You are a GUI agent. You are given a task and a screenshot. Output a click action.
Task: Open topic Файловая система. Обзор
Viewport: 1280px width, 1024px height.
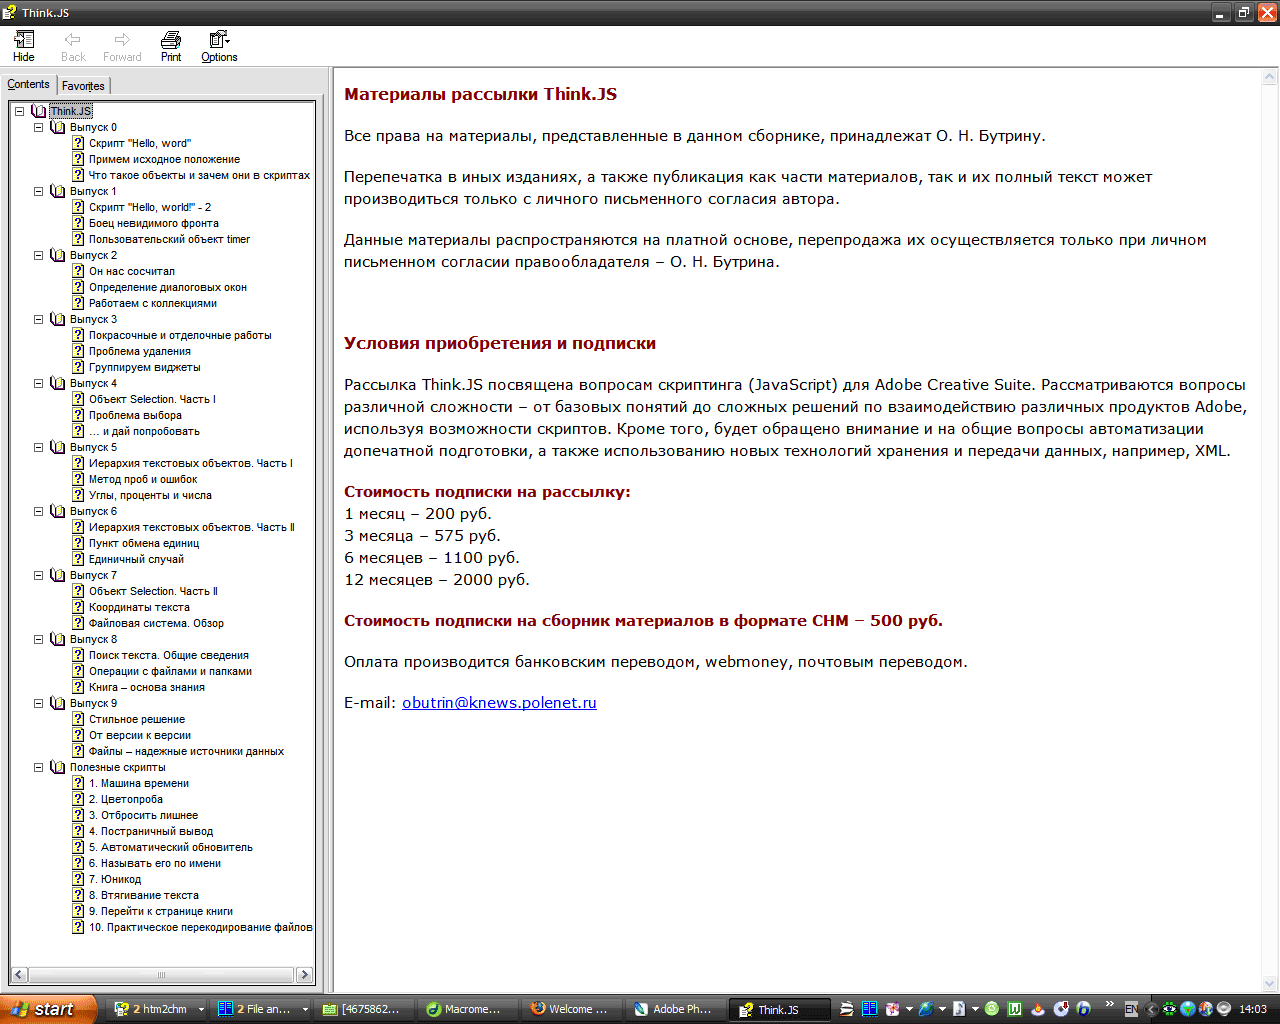tap(156, 623)
